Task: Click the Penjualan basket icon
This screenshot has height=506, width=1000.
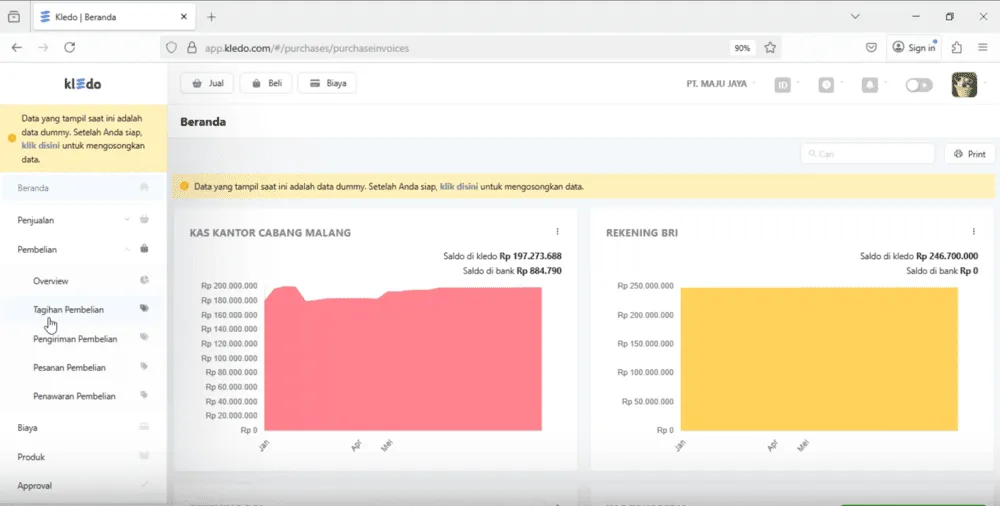Action: pyautogui.click(x=144, y=220)
